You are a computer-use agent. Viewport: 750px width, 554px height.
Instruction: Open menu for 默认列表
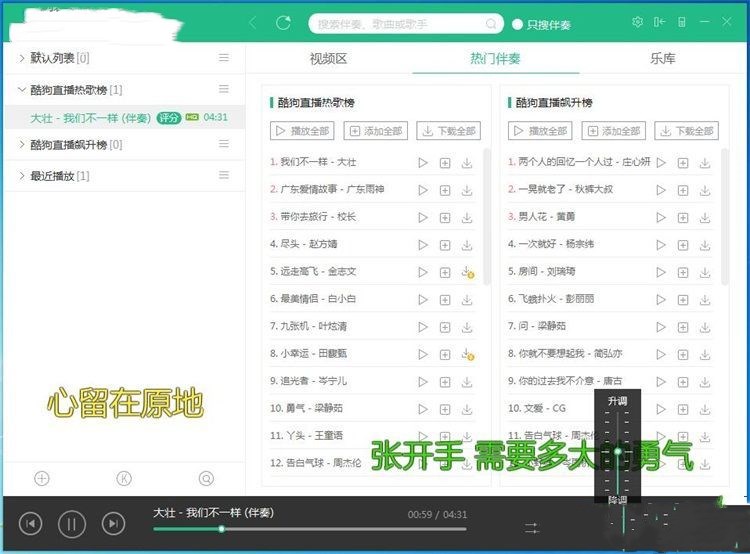(223, 58)
